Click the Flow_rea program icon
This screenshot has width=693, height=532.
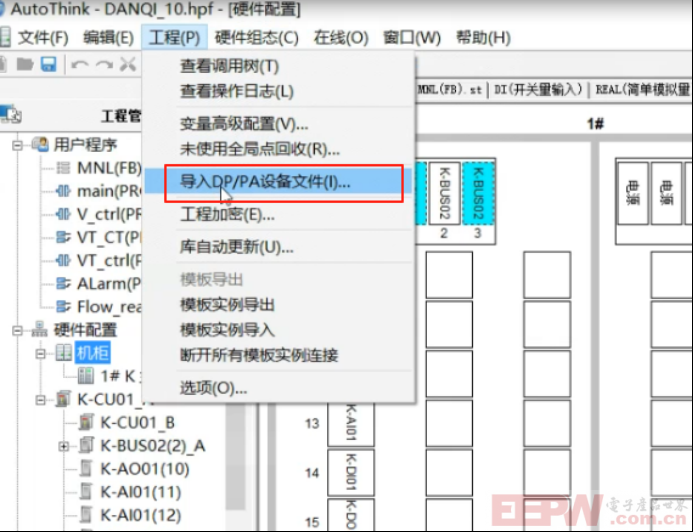[63, 306]
